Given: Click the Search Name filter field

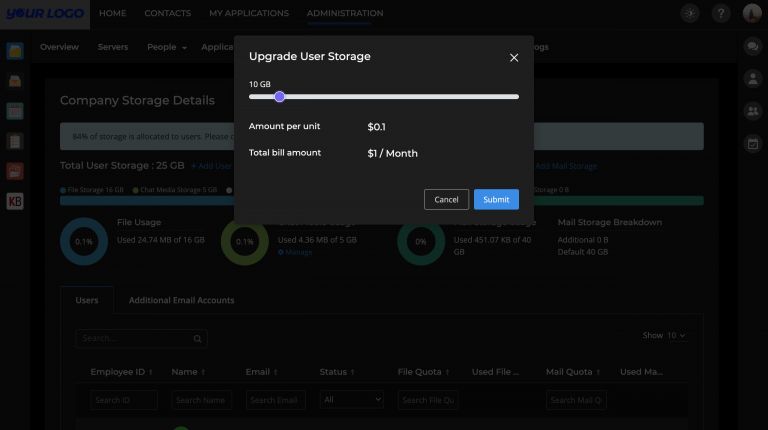Looking at the screenshot, I should (201, 400).
